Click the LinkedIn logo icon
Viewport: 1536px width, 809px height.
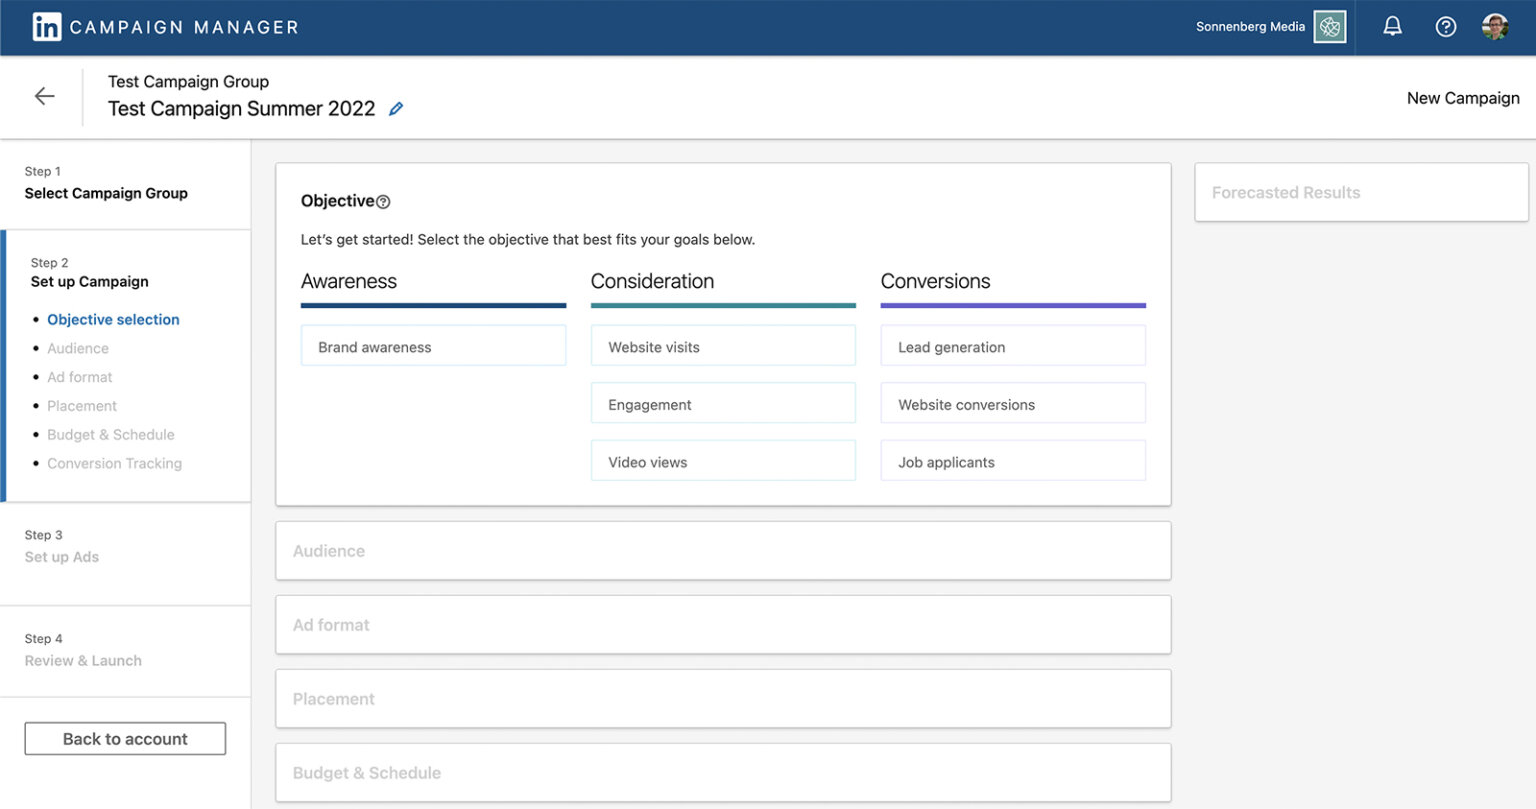click(46, 27)
